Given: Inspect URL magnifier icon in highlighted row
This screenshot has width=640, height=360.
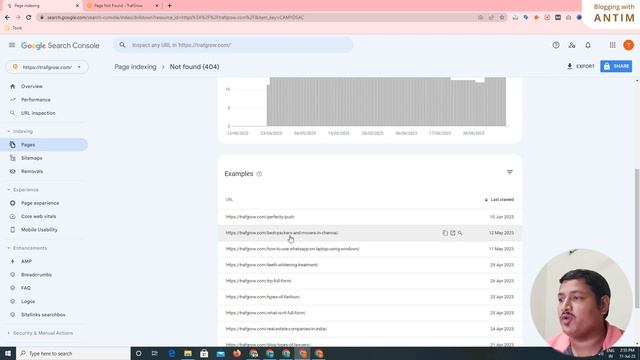Looking at the screenshot, I should click(x=460, y=233).
